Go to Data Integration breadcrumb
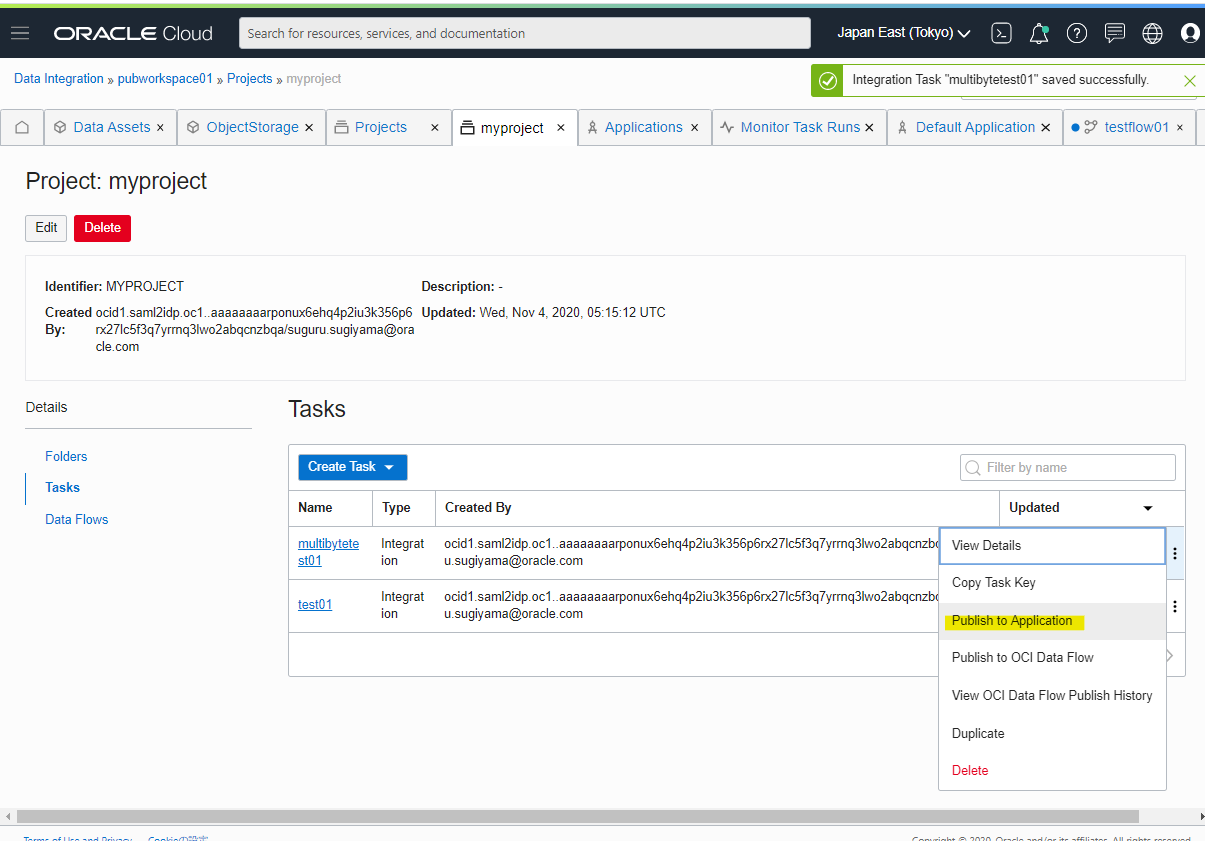 click(x=59, y=79)
